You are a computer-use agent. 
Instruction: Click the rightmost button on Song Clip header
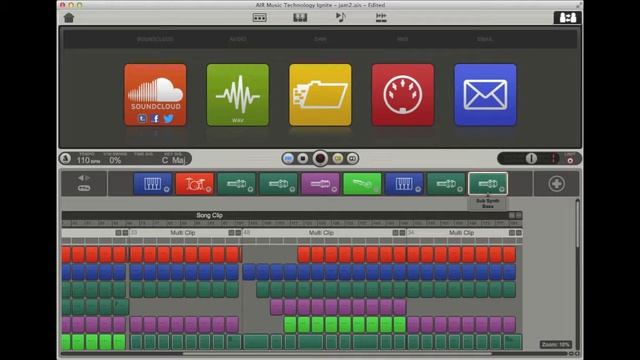coord(518,215)
